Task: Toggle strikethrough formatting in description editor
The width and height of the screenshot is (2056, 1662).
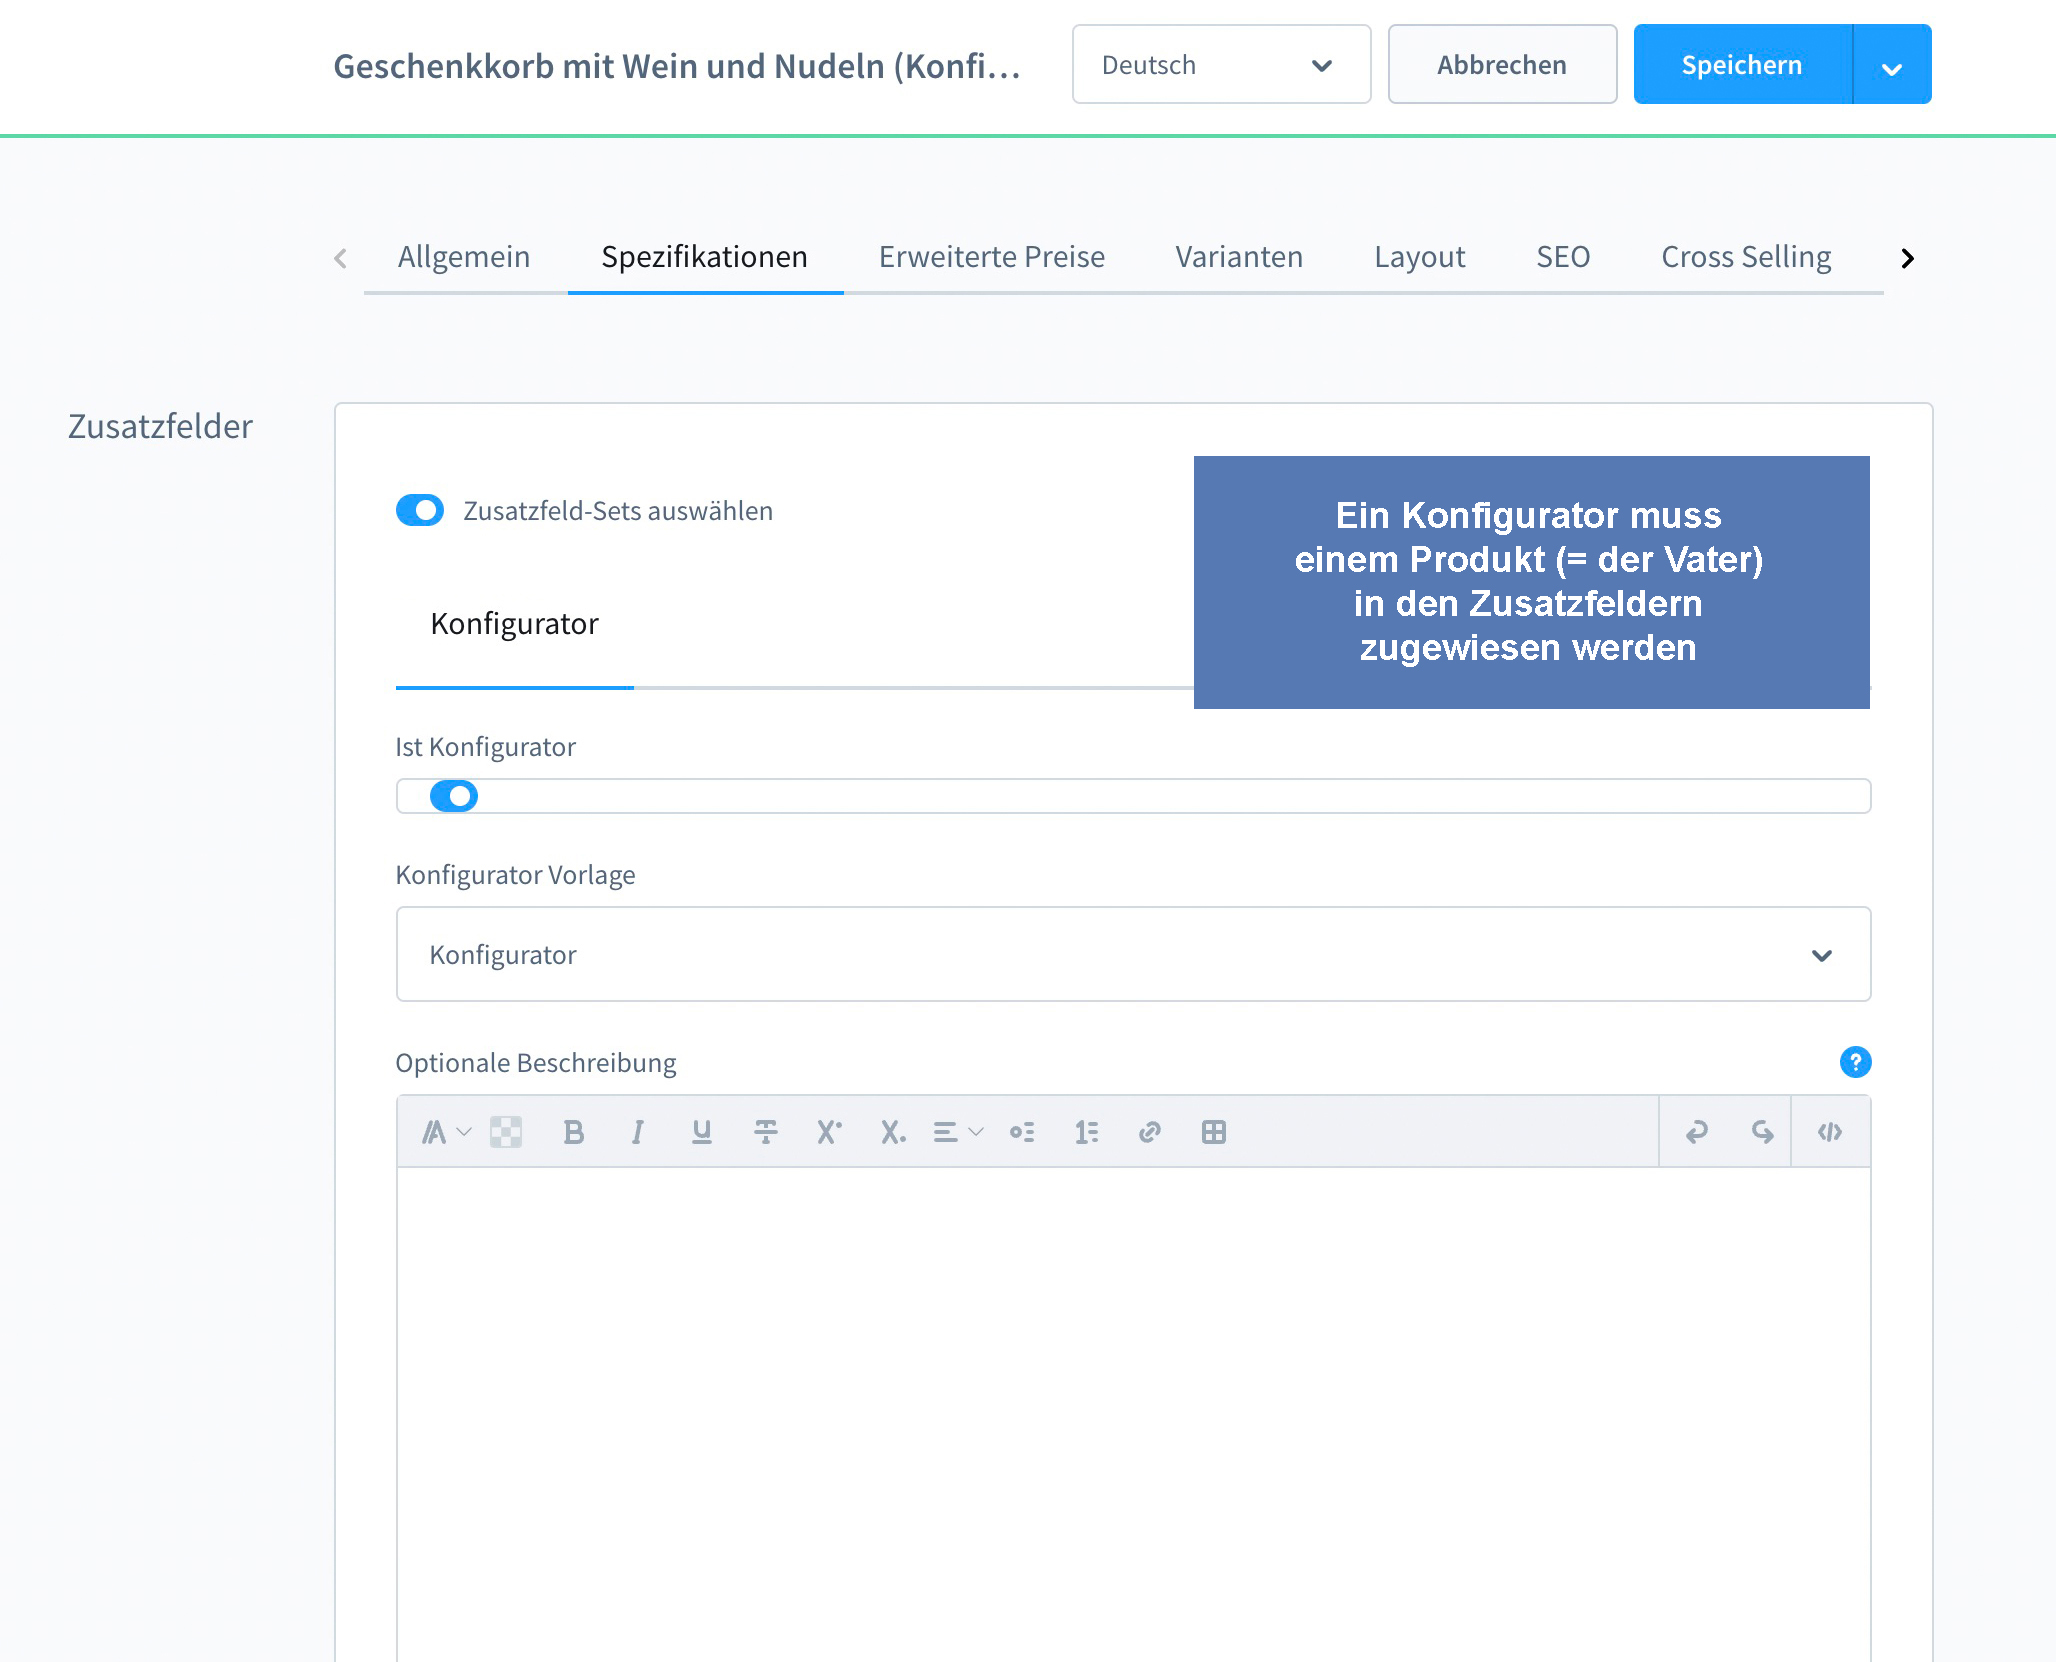Action: [765, 1132]
